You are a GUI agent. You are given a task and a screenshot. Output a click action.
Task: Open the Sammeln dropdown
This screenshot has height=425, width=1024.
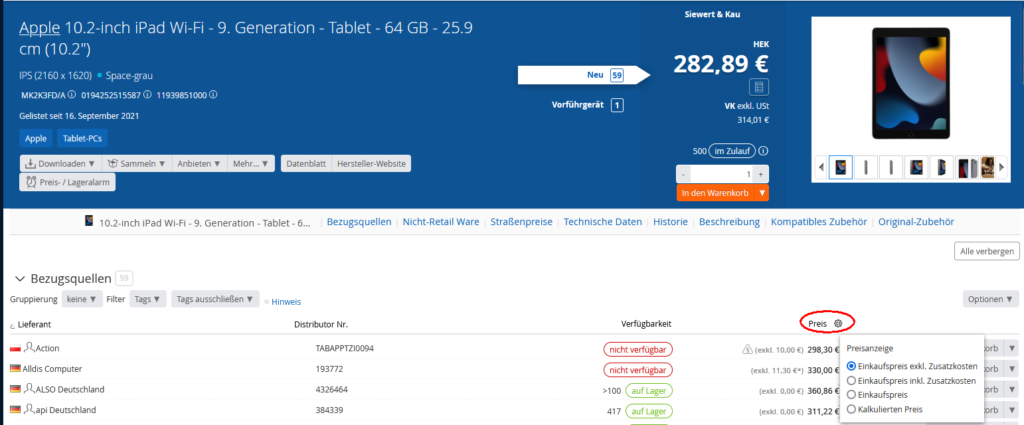136,163
